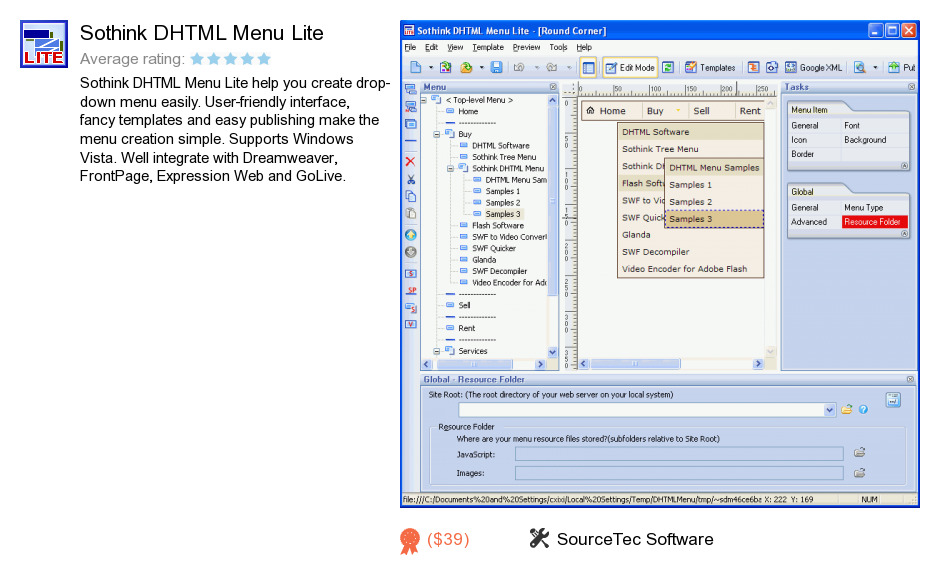Click the Move Down arrow icon
This screenshot has height=585, width=940.
[x=411, y=252]
